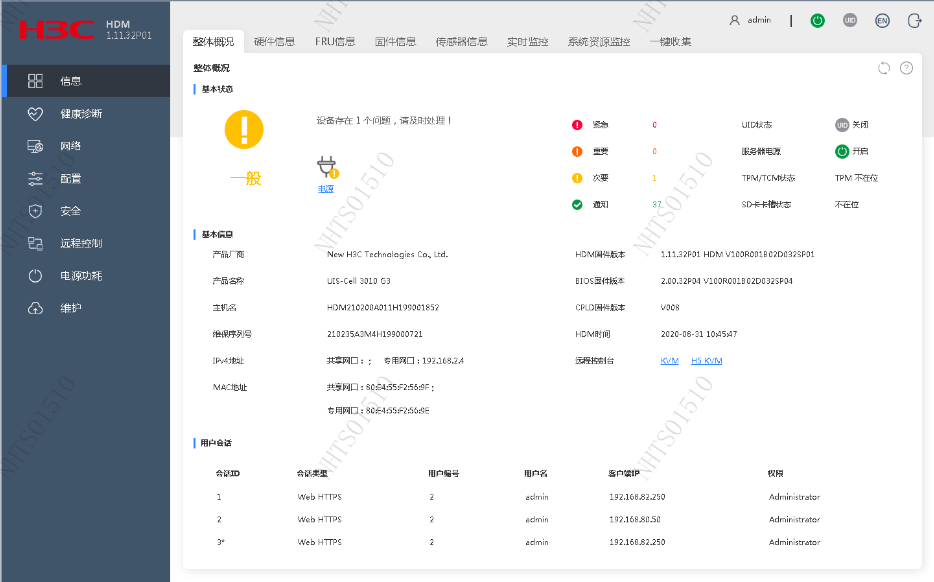The height and width of the screenshot is (582, 934).
Task: Click the yellow 次要 alert icon
Action: (577, 178)
